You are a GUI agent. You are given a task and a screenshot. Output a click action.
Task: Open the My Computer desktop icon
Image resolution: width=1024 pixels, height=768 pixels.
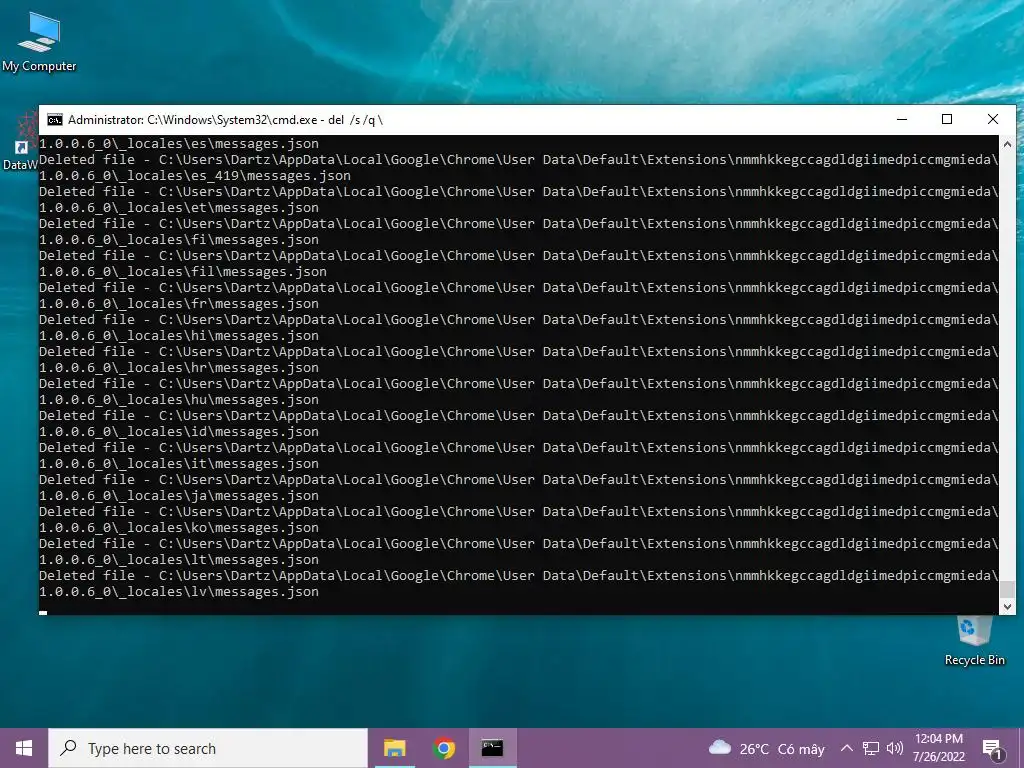(39, 41)
